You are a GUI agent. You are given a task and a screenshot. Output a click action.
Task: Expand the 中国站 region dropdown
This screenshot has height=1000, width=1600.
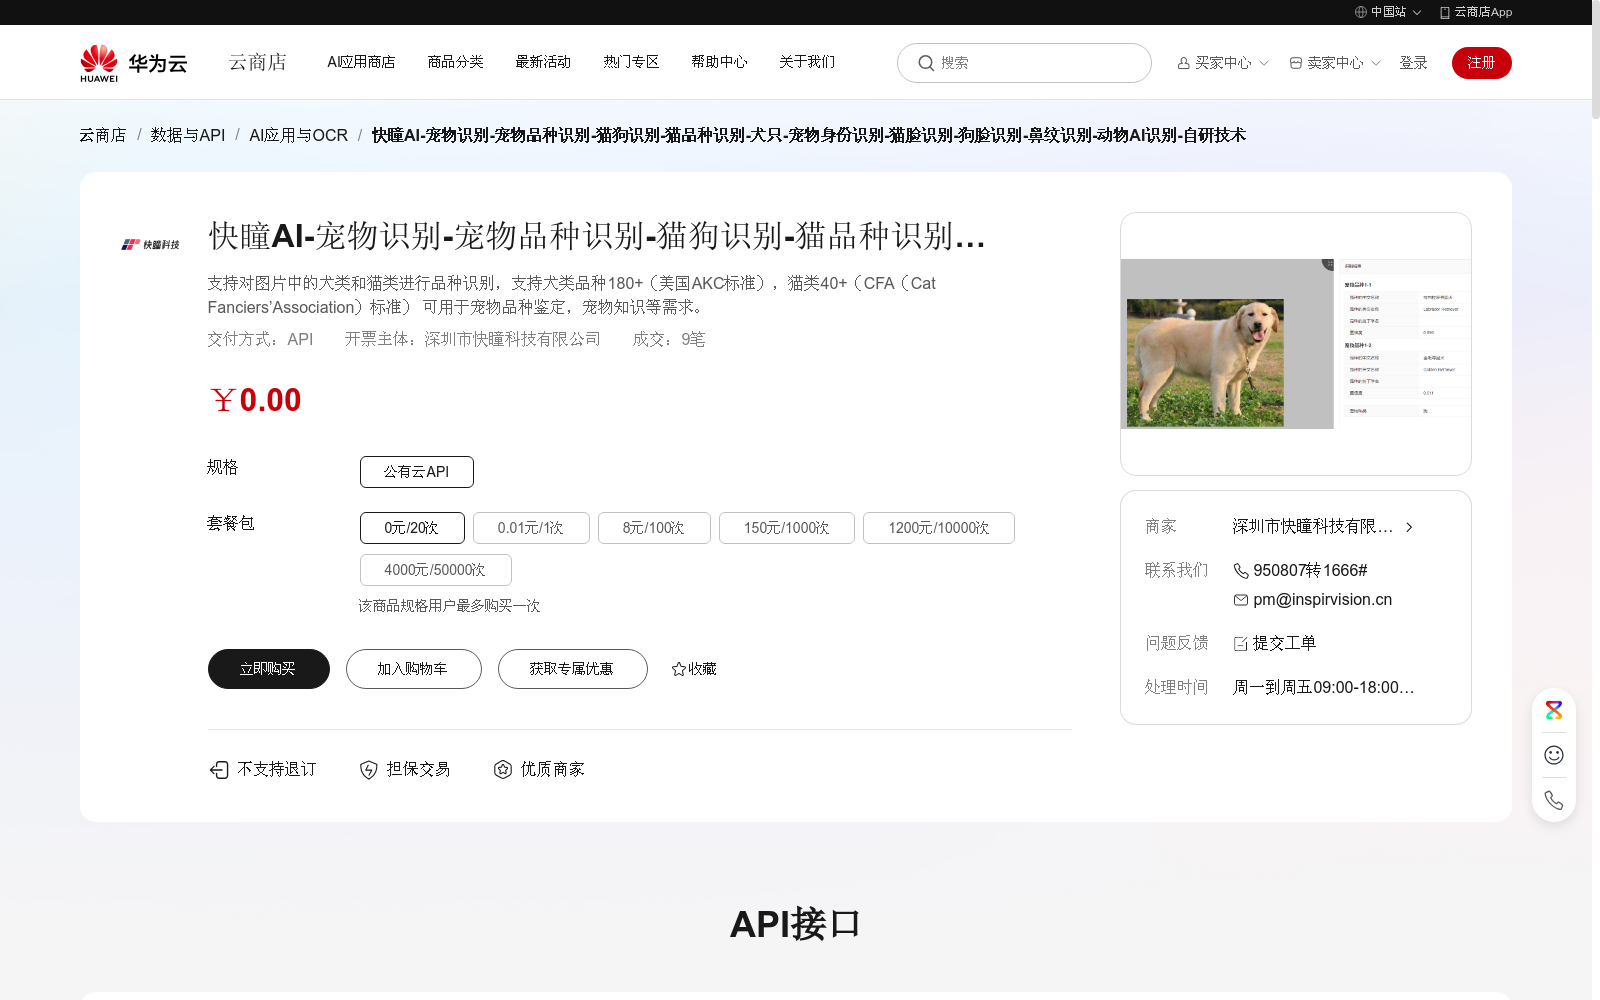tap(1417, 13)
